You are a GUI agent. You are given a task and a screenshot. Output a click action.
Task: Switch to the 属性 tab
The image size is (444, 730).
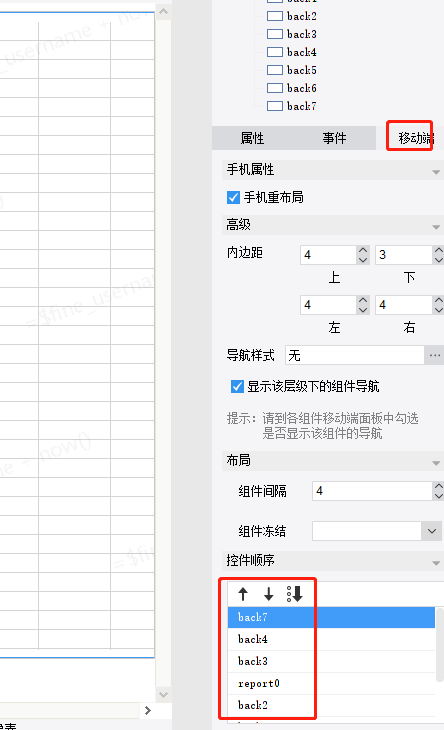pos(252,138)
